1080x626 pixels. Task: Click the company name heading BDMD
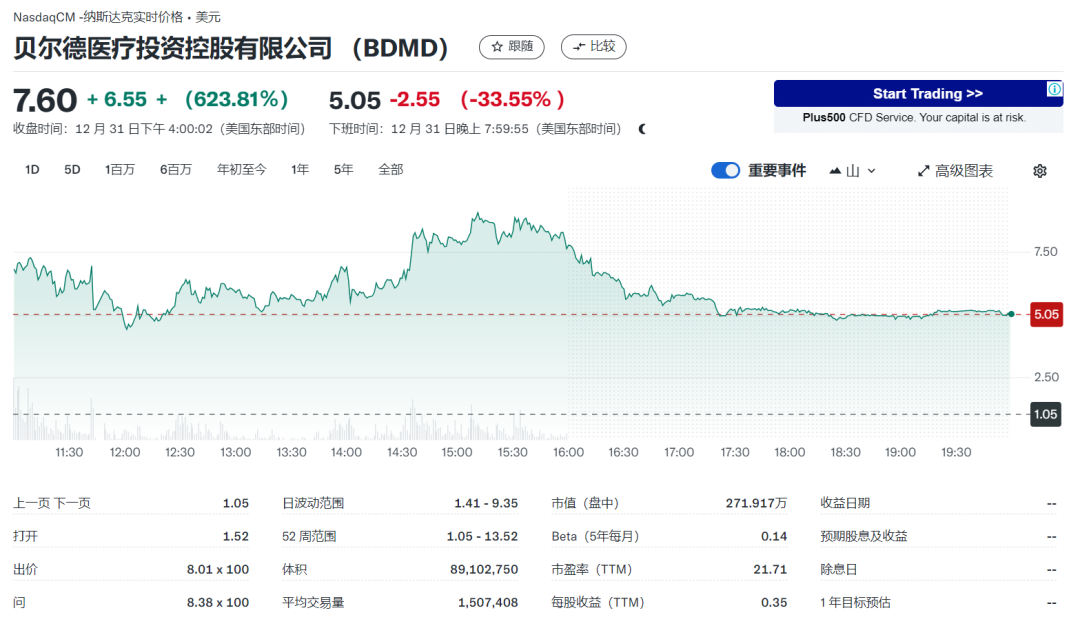(231, 48)
